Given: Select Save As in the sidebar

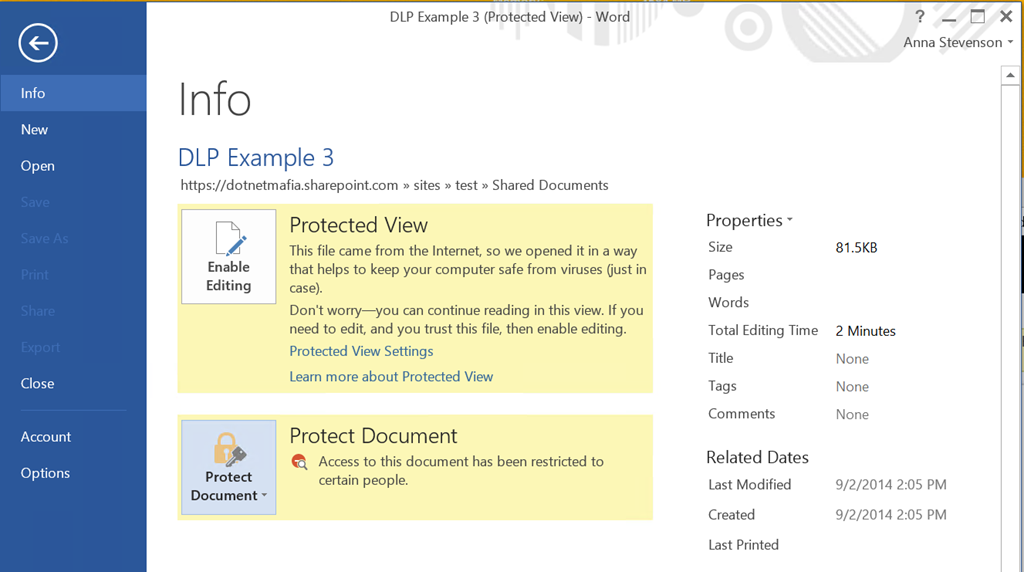Looking at the screenshot, I should point(73,238).
